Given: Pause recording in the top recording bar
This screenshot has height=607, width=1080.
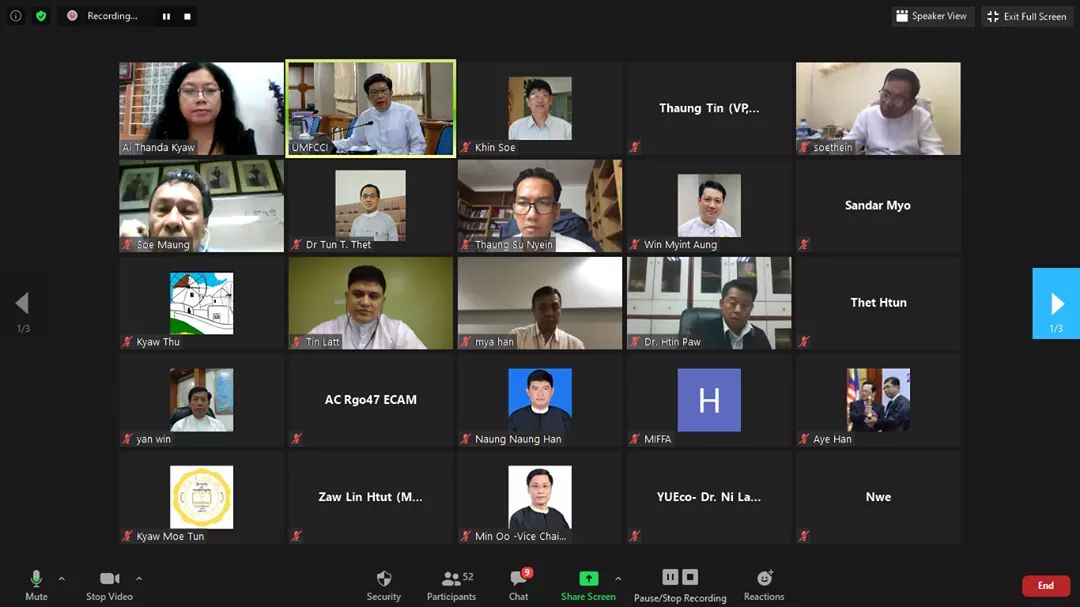Looking at the screenshot, I should [166, 16].
